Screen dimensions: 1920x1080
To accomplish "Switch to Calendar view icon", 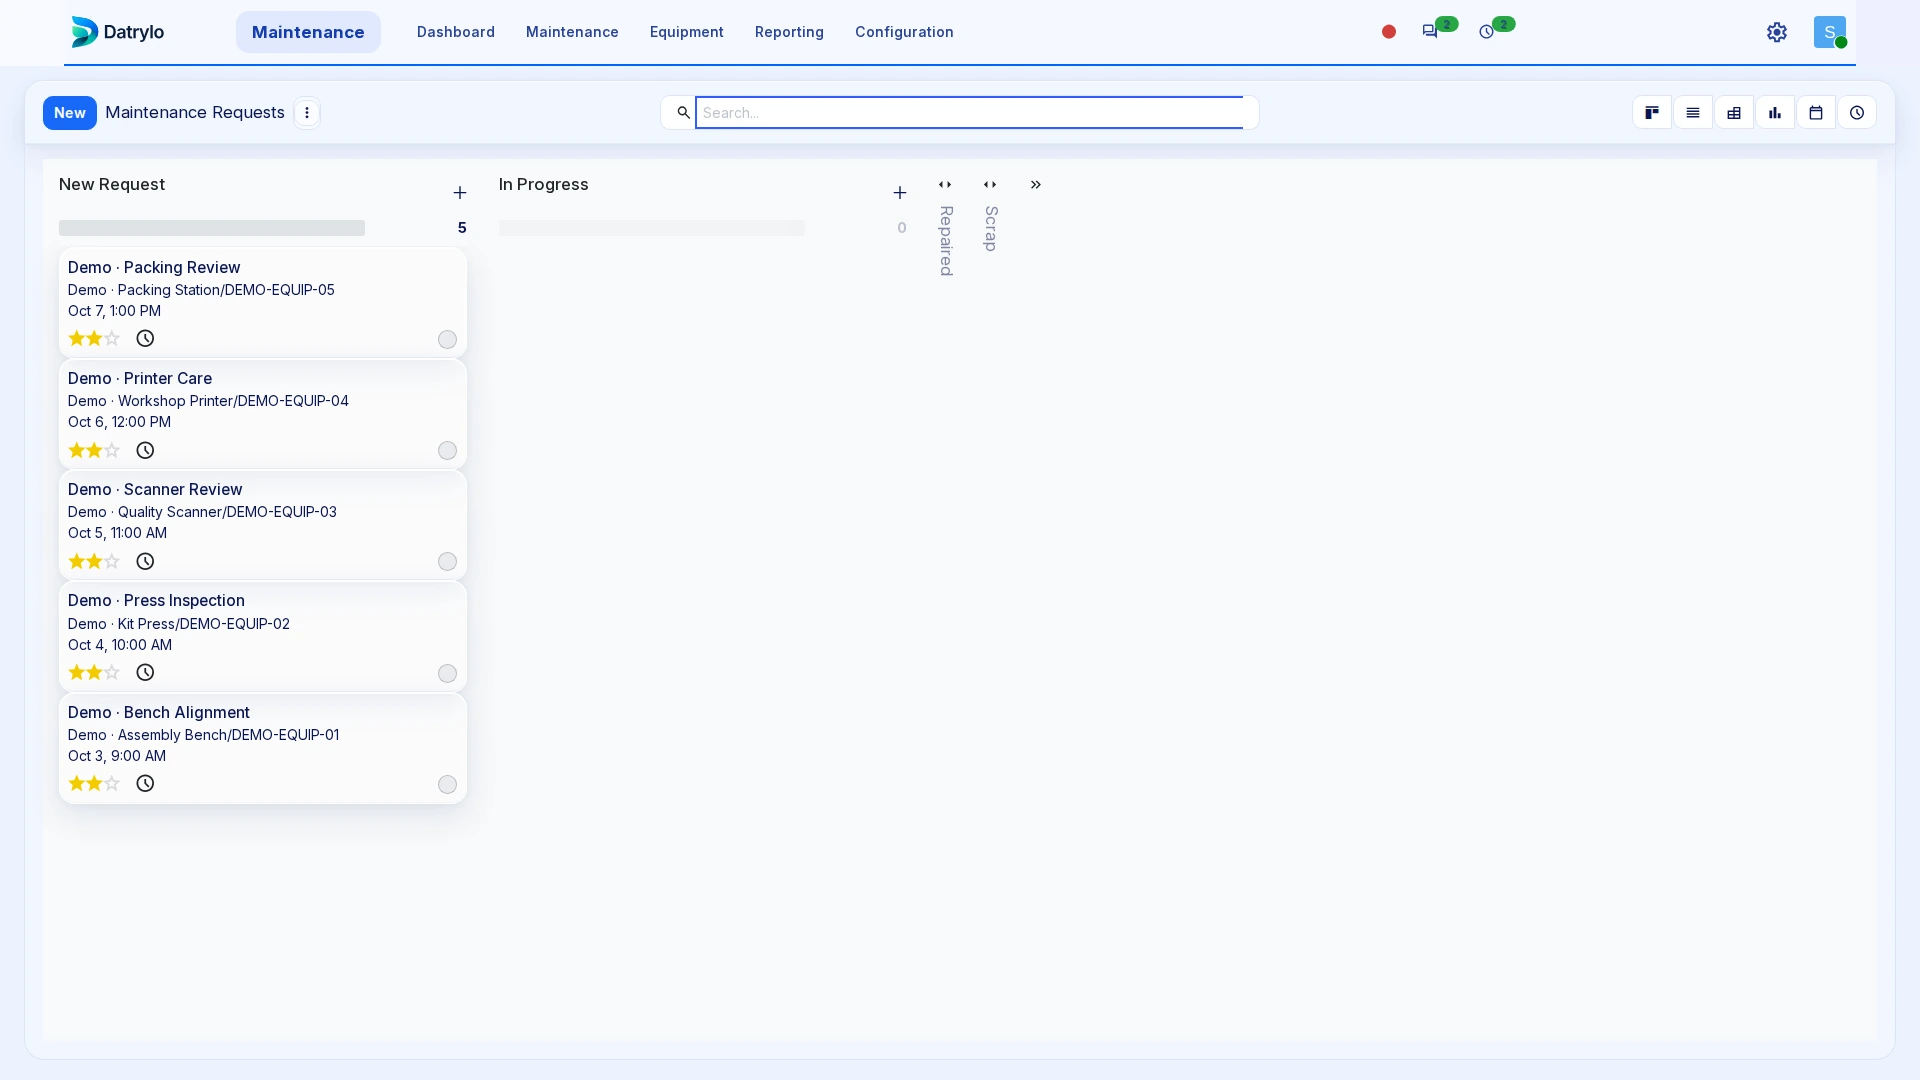I will (1816, 113).
